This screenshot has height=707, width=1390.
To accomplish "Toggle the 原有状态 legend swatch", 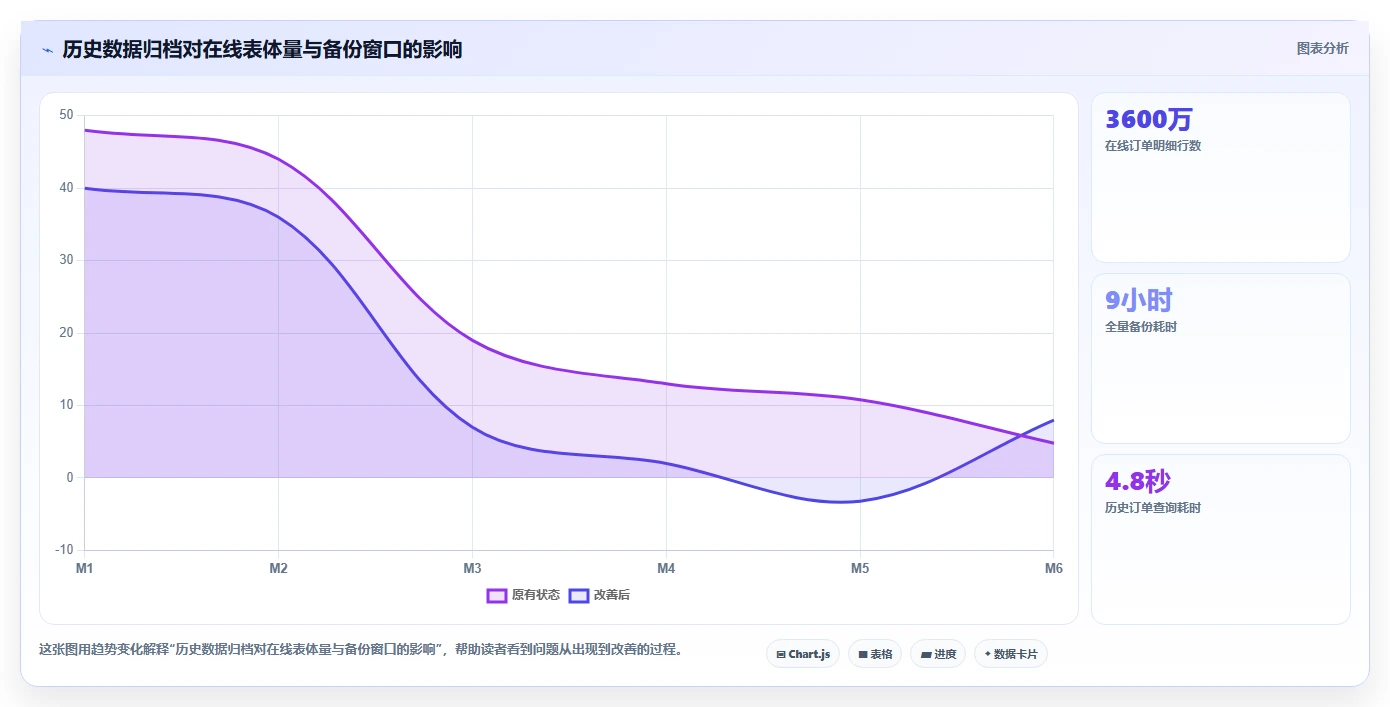I will click(x=497, y=595).
